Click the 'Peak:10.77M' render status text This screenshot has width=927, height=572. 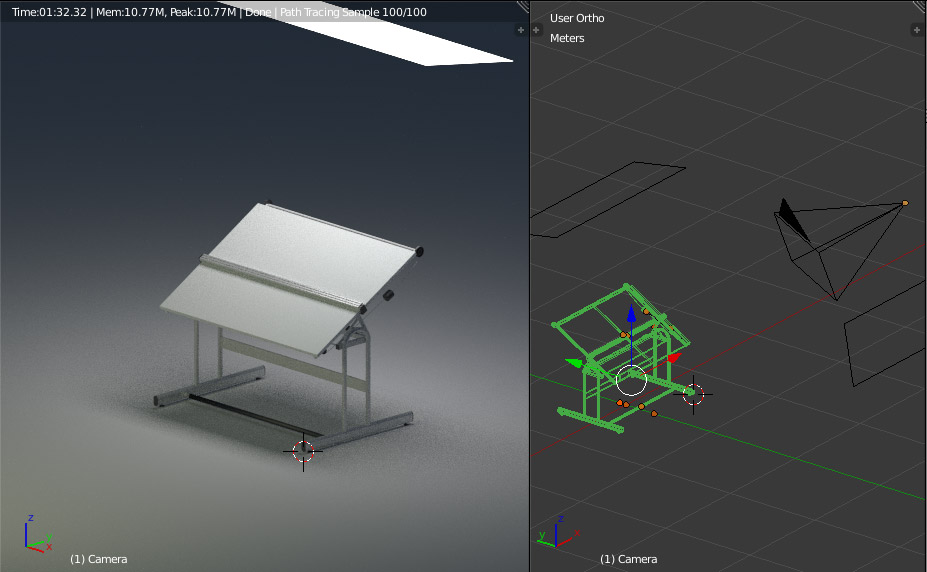pos(203,12)
